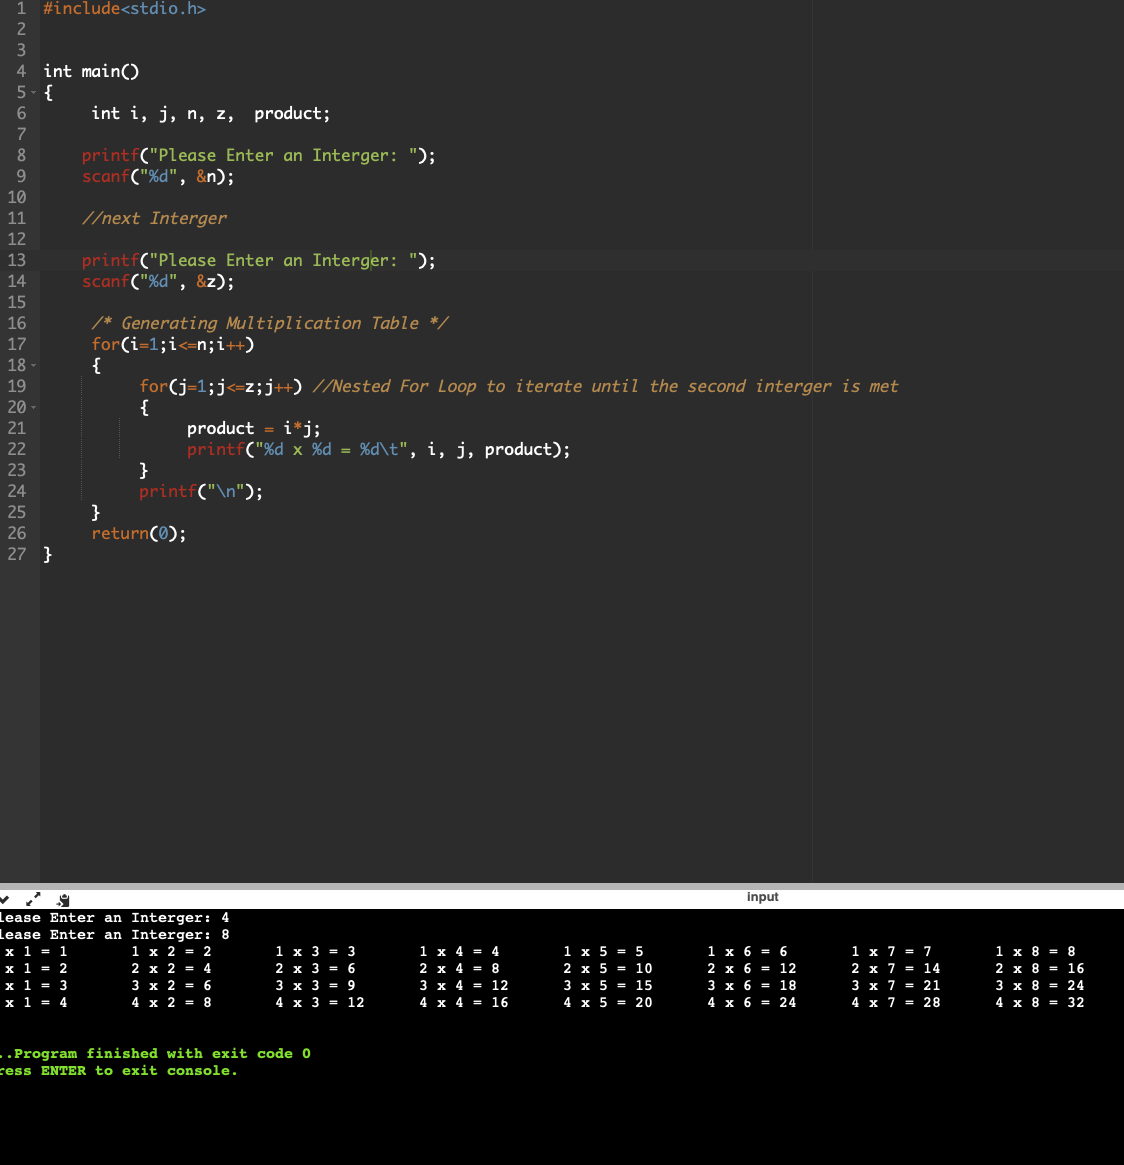This screenshot has width=1124, height=1165.
Task: Click line number 1 in the gutter
Action: 21,9
